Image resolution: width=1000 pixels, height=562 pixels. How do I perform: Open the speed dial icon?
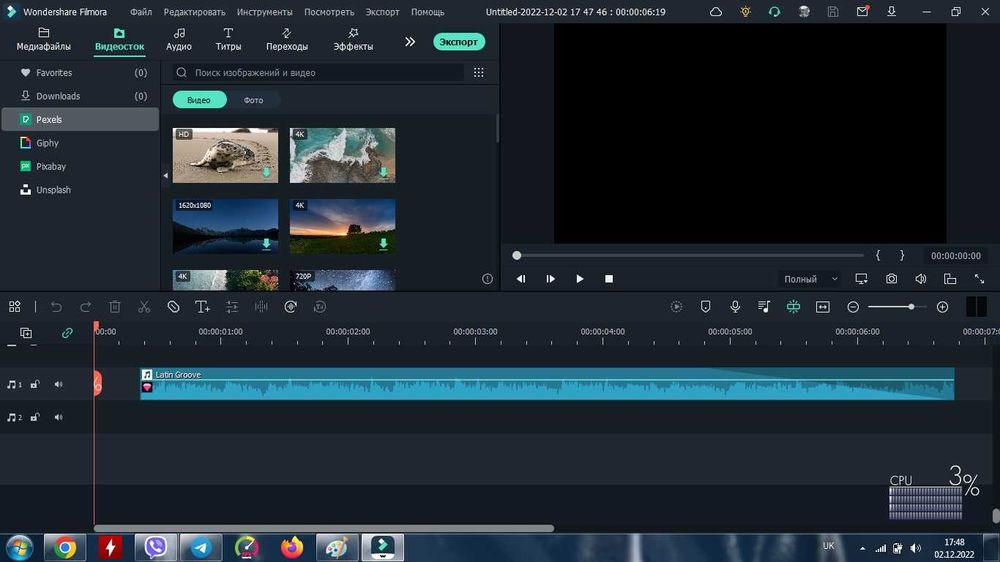pyautogui.click(x=291, y=307)
